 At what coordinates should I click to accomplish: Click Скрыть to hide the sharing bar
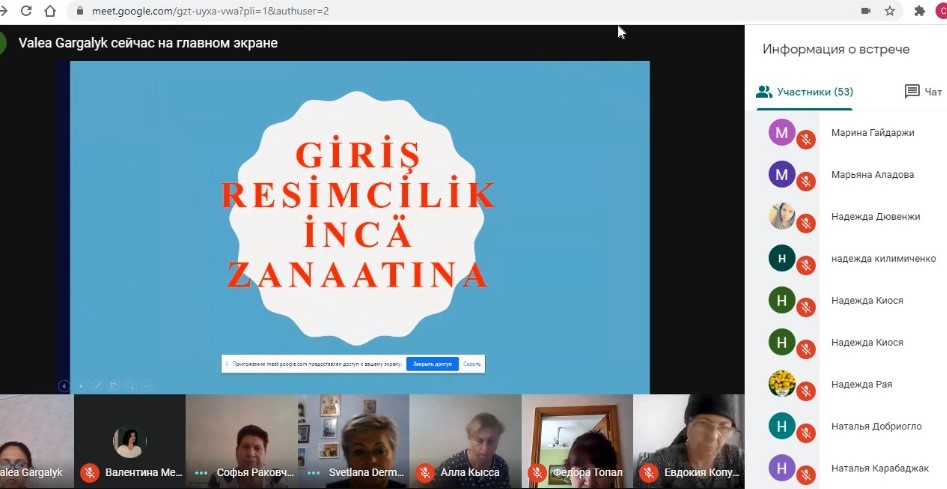tap(472, 364)
